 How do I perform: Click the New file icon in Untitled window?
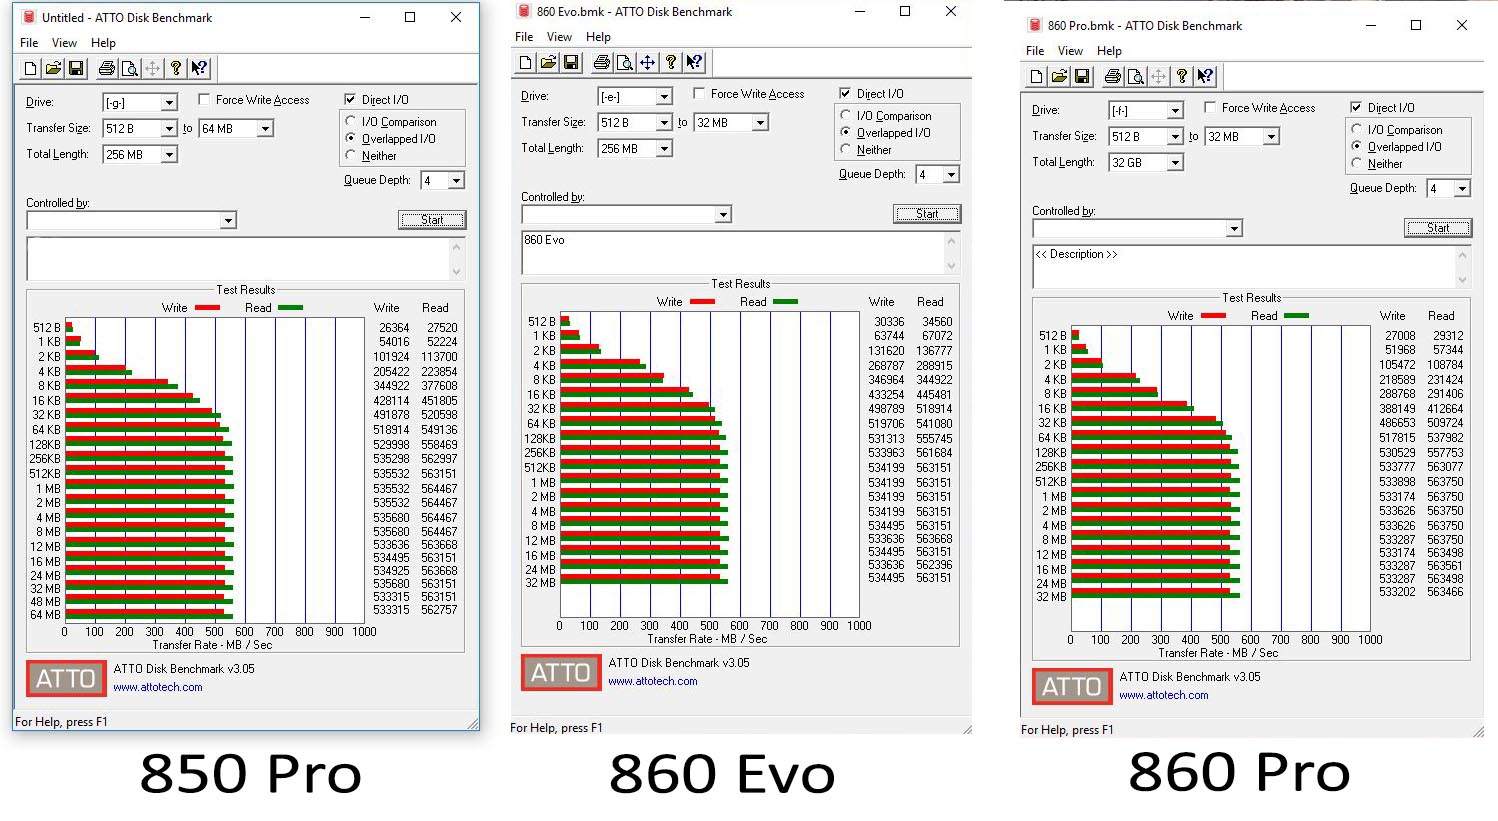pyautogui.click(x=30, y=68)
